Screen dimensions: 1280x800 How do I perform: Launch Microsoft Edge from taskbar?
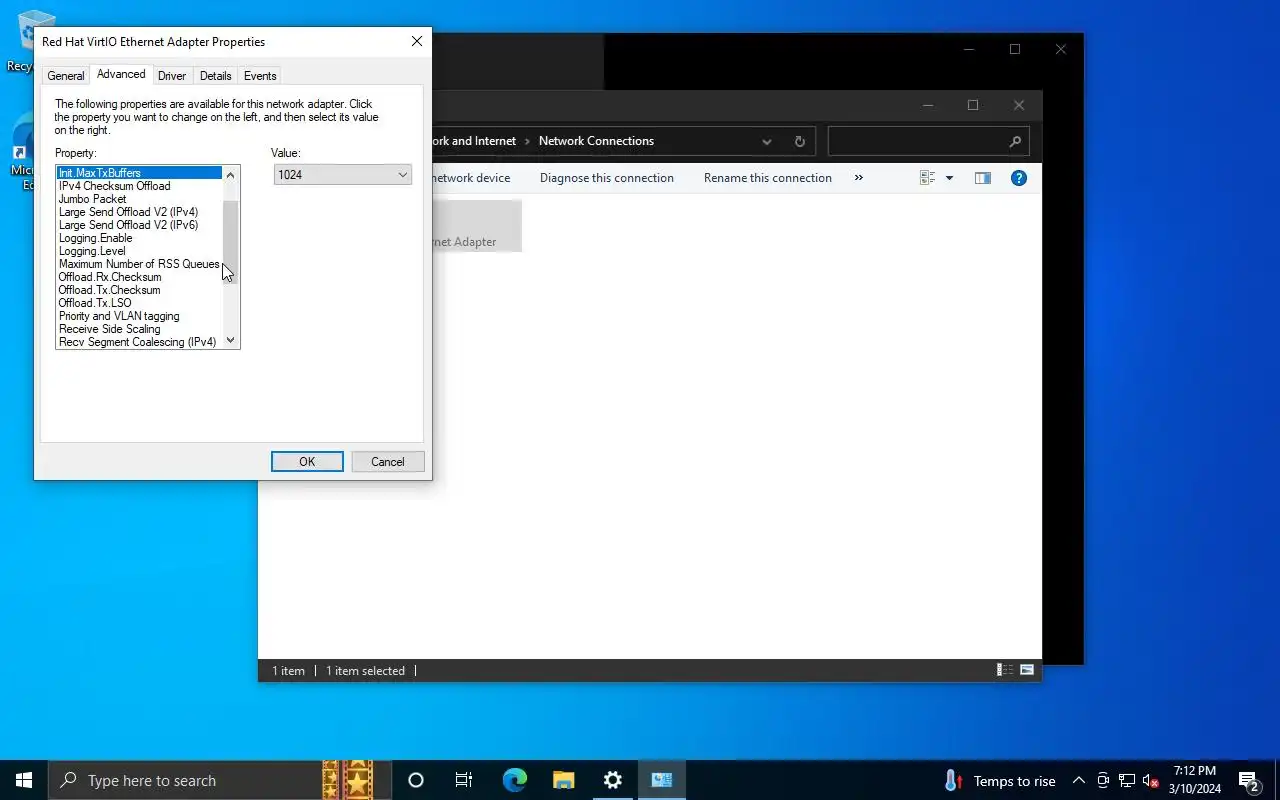[x=514, y=780]
